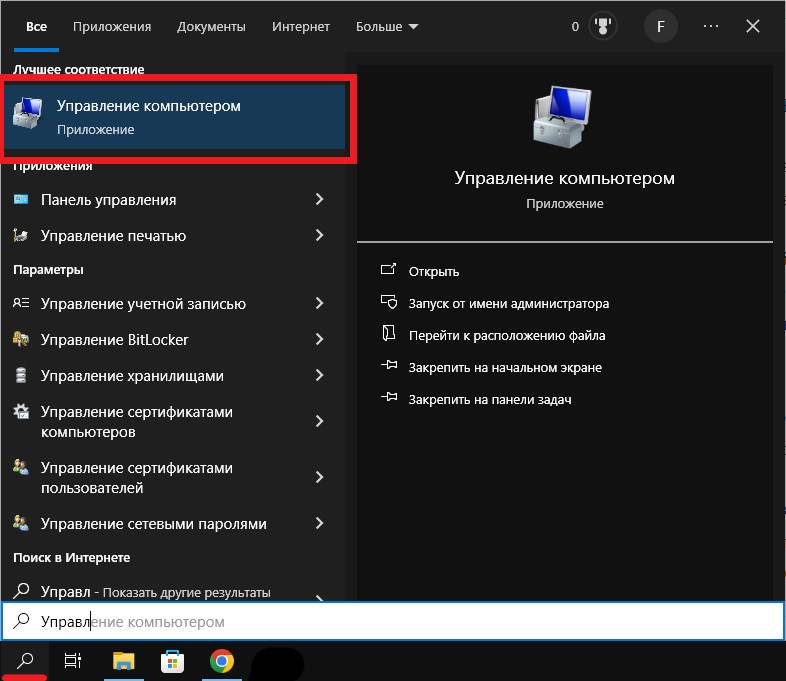
Task: Click Открыть in the right panel
Action: 433,271
